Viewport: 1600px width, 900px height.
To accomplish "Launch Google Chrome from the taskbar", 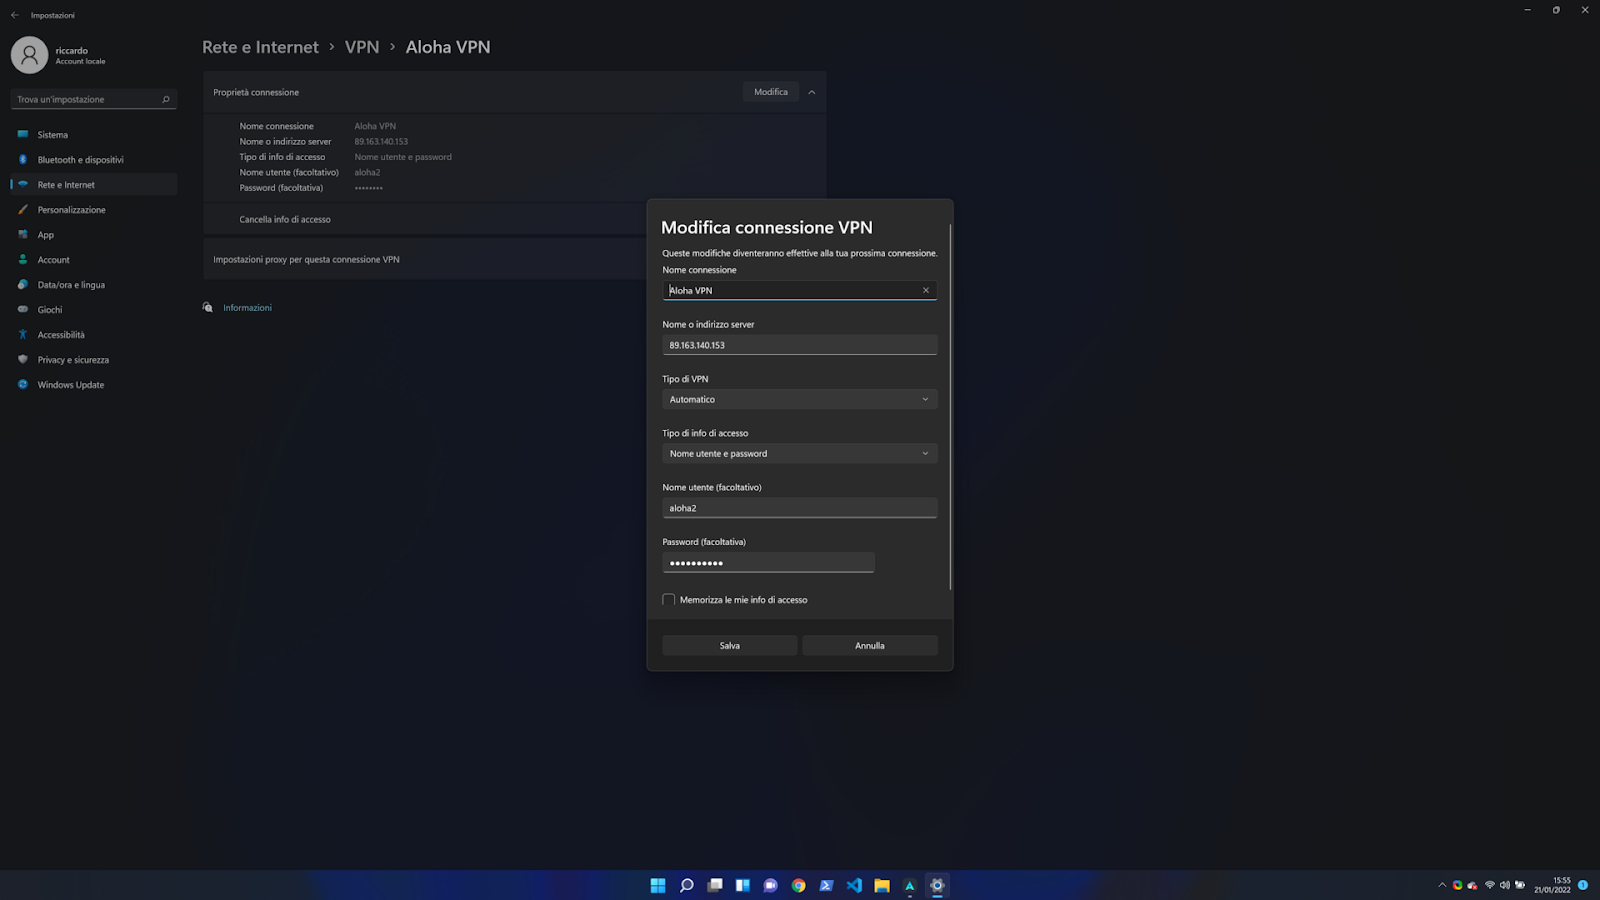I will (798, 885).
